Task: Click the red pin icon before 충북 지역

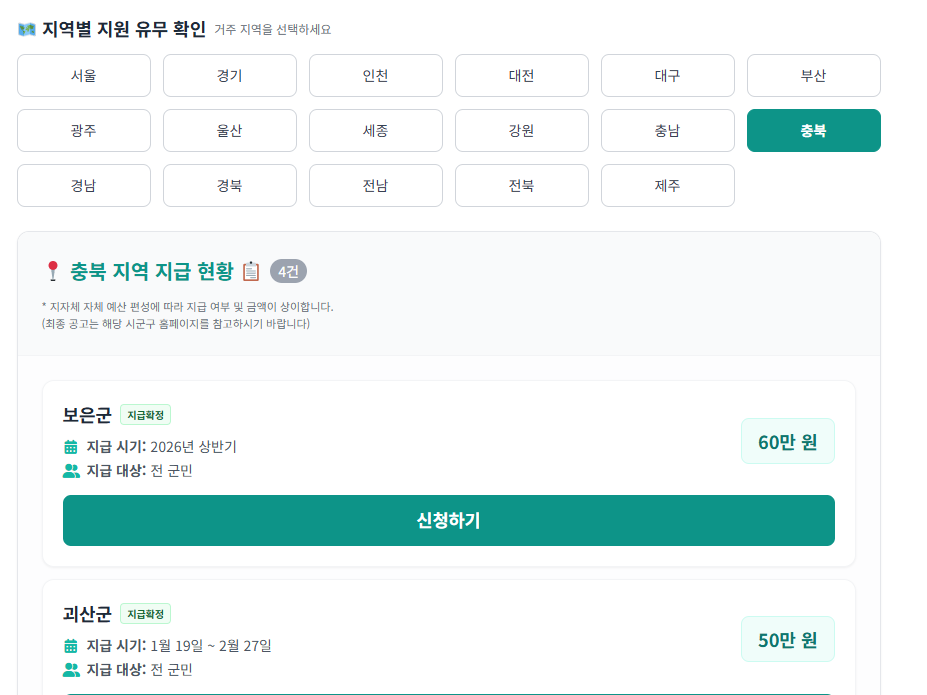Action: [53, 271]
